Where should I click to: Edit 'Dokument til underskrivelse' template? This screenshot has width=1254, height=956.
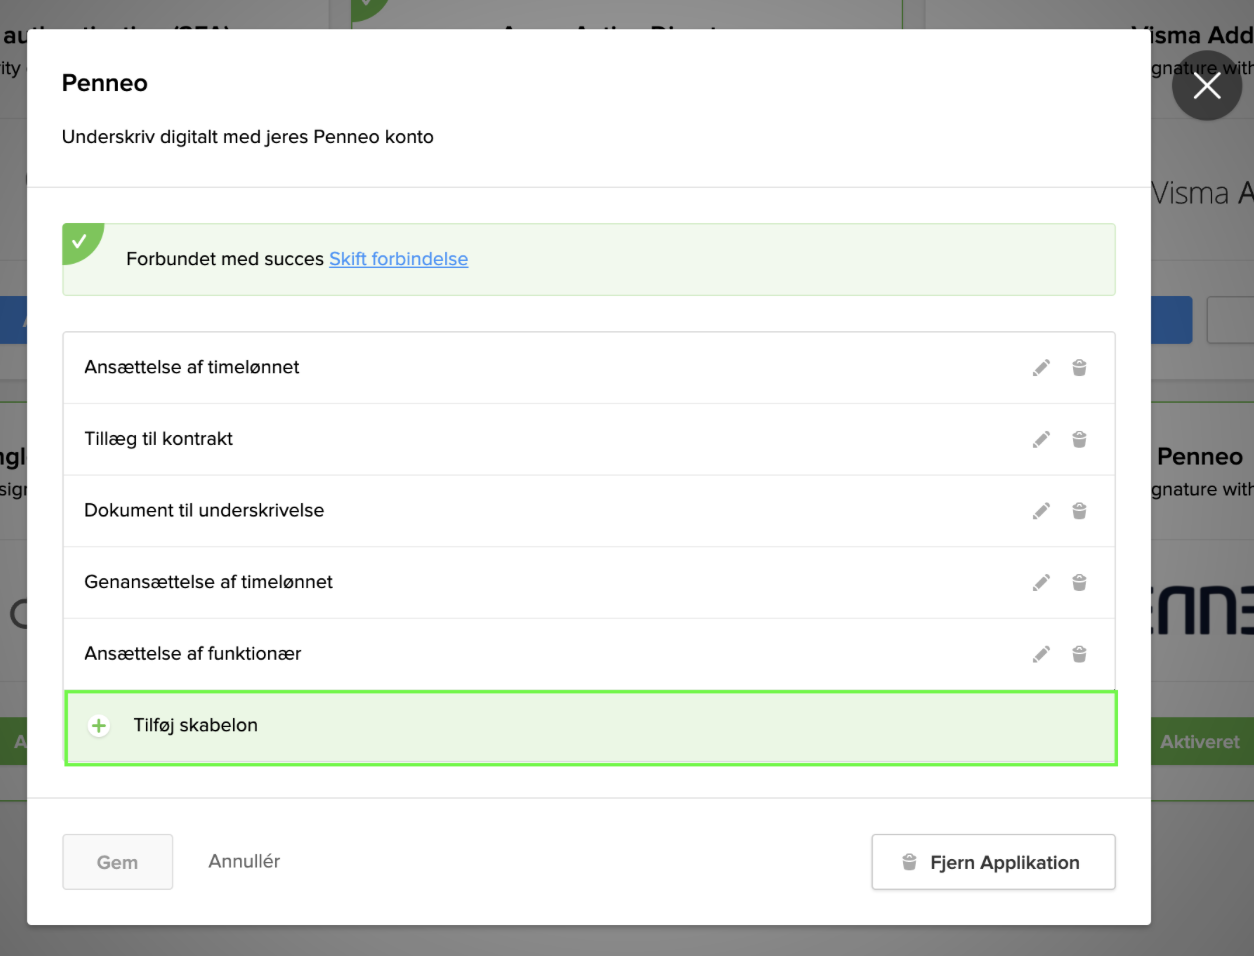click(x=1041, y=511)
